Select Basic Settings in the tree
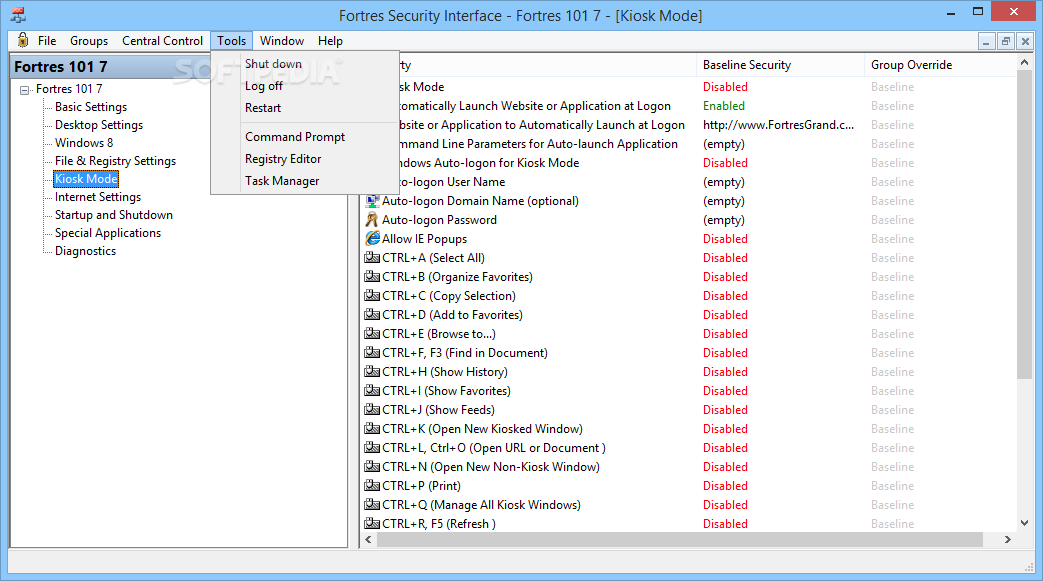This screenshot has width=1043, height=581. (x=90, y=106)
